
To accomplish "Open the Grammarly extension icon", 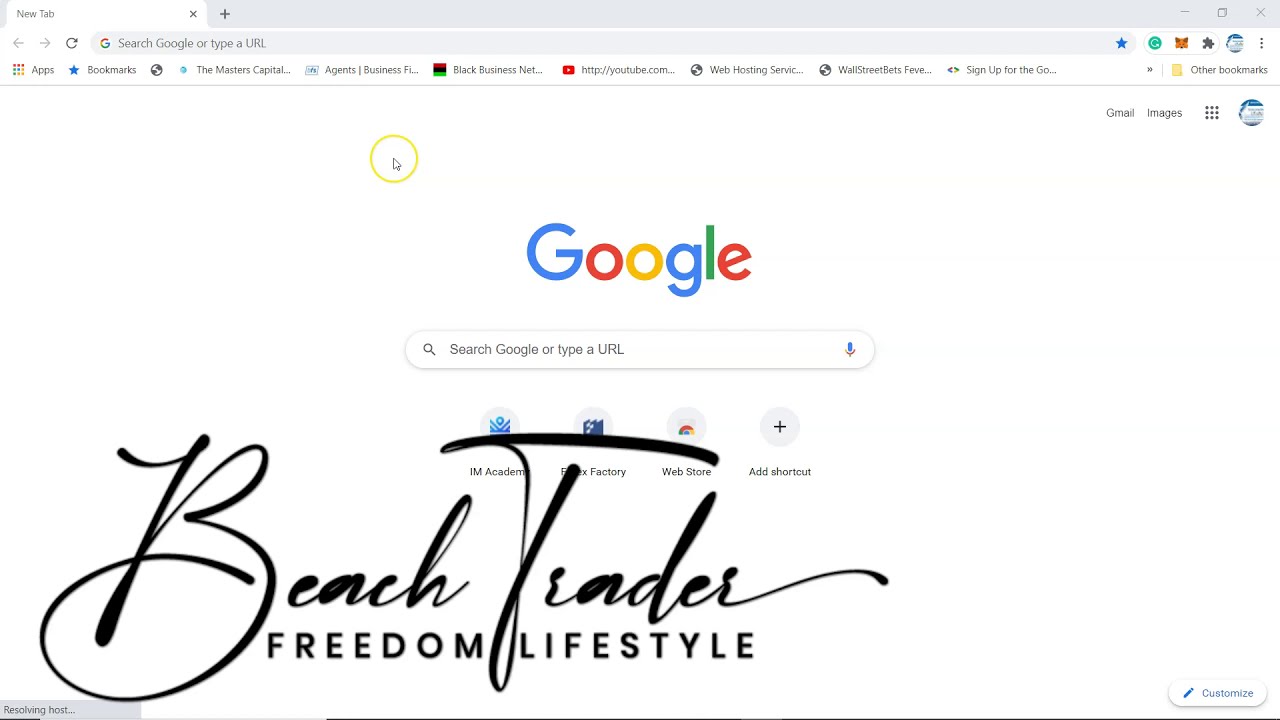I will click(1155, 43).
